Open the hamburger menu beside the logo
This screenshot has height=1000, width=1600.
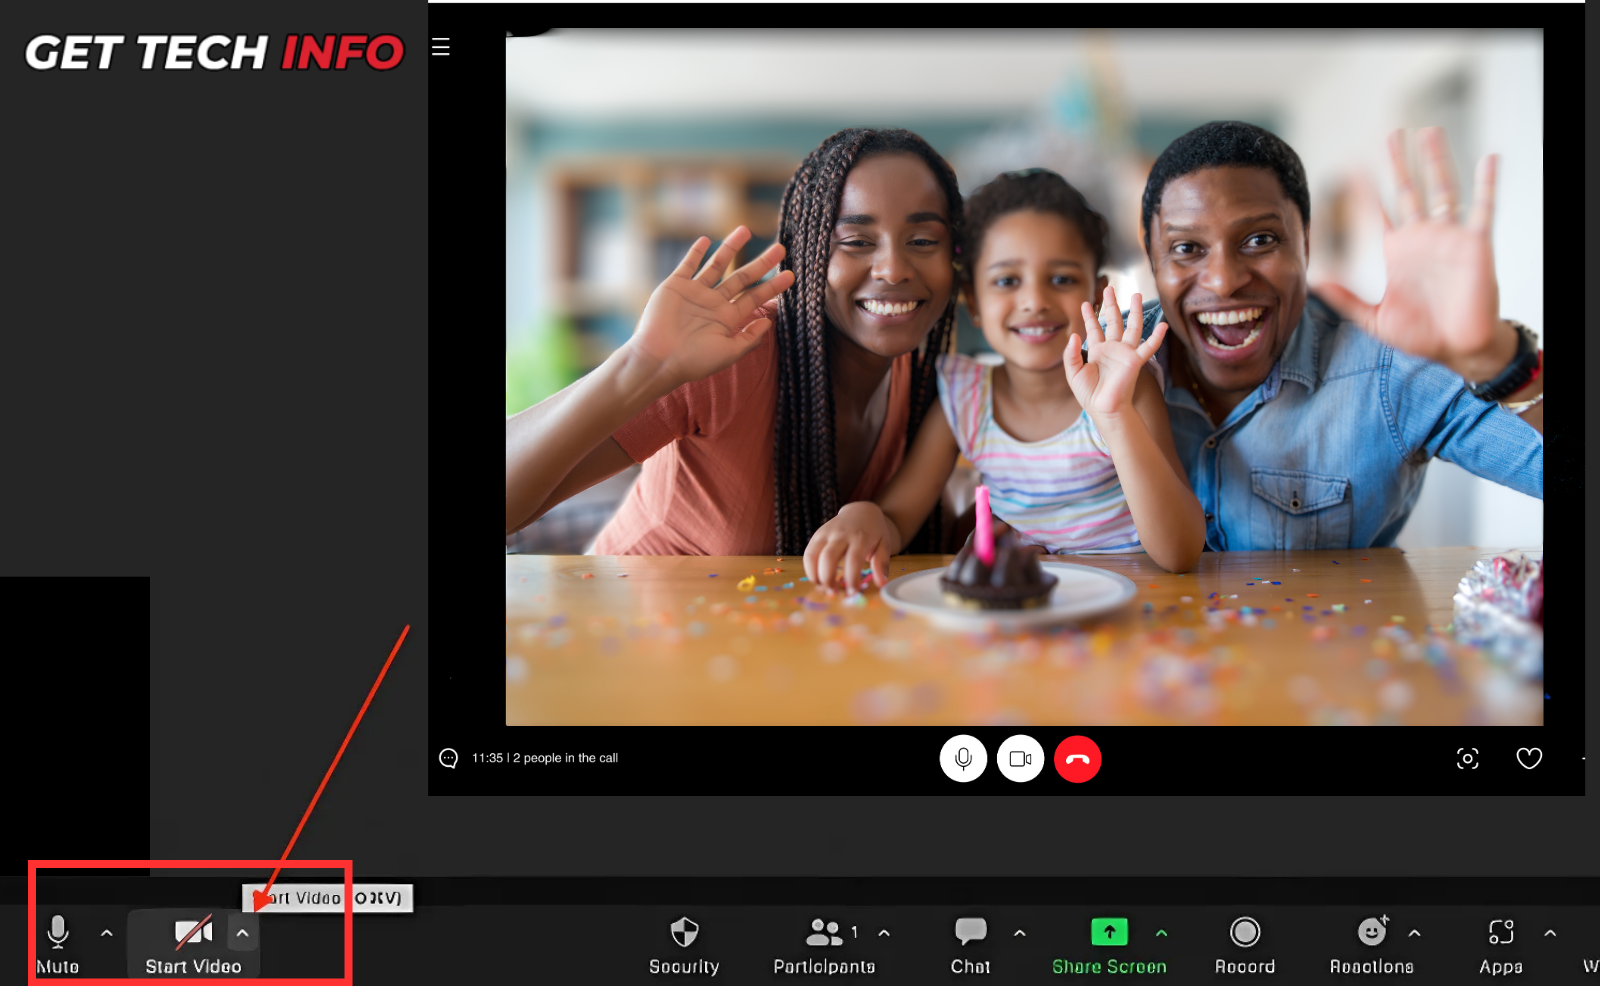441,47
